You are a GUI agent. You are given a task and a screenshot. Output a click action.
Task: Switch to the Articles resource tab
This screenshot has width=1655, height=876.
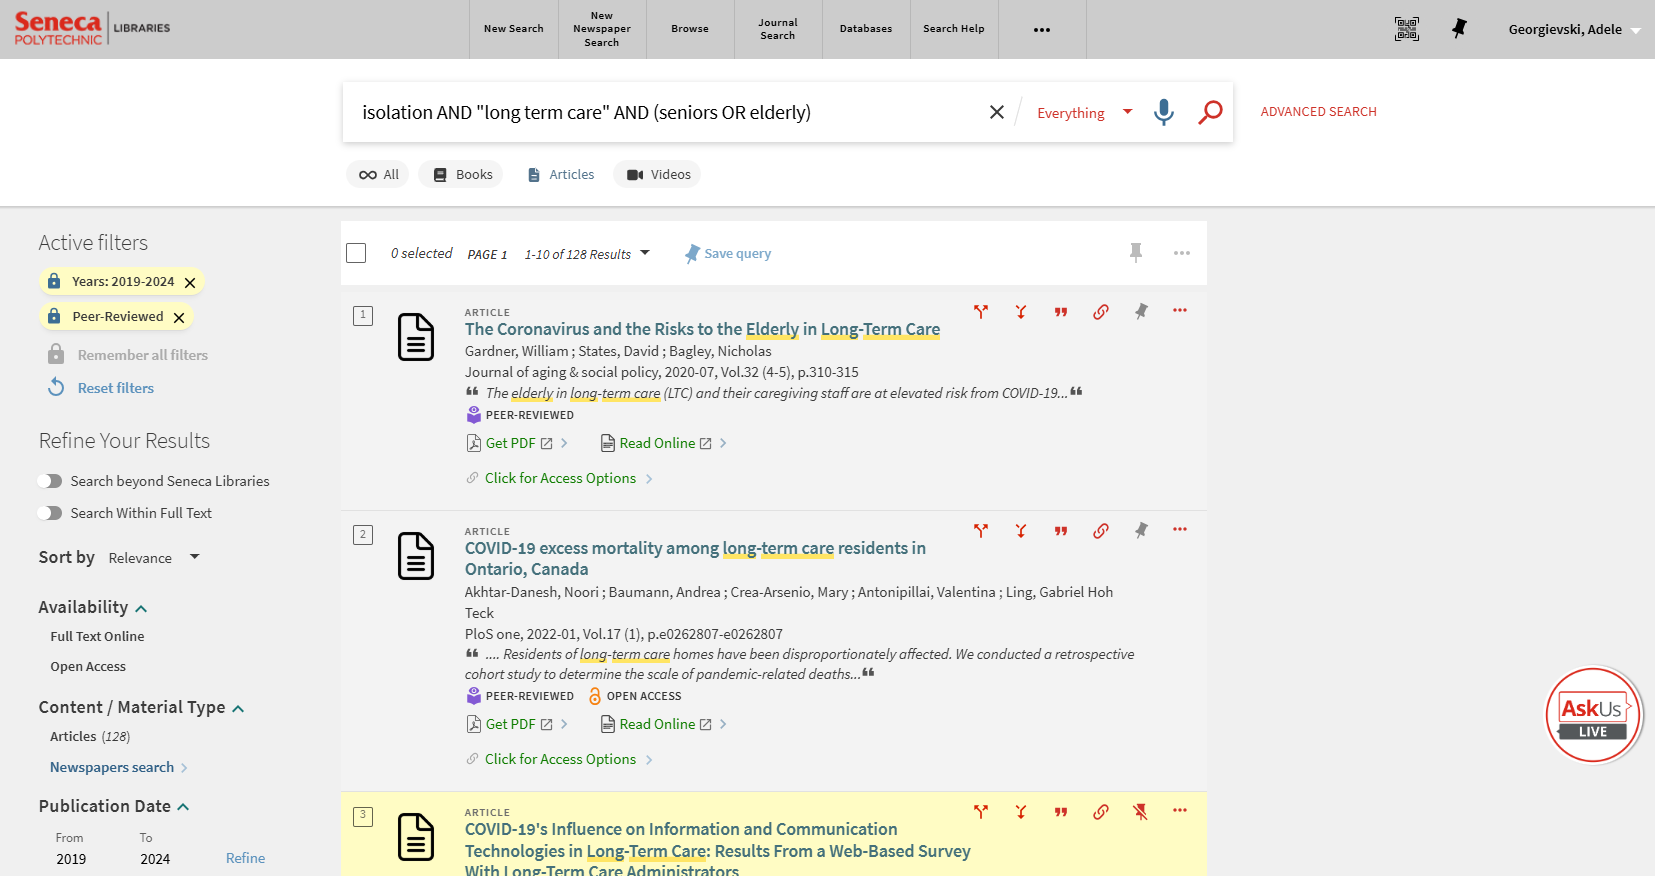(561, 174)
